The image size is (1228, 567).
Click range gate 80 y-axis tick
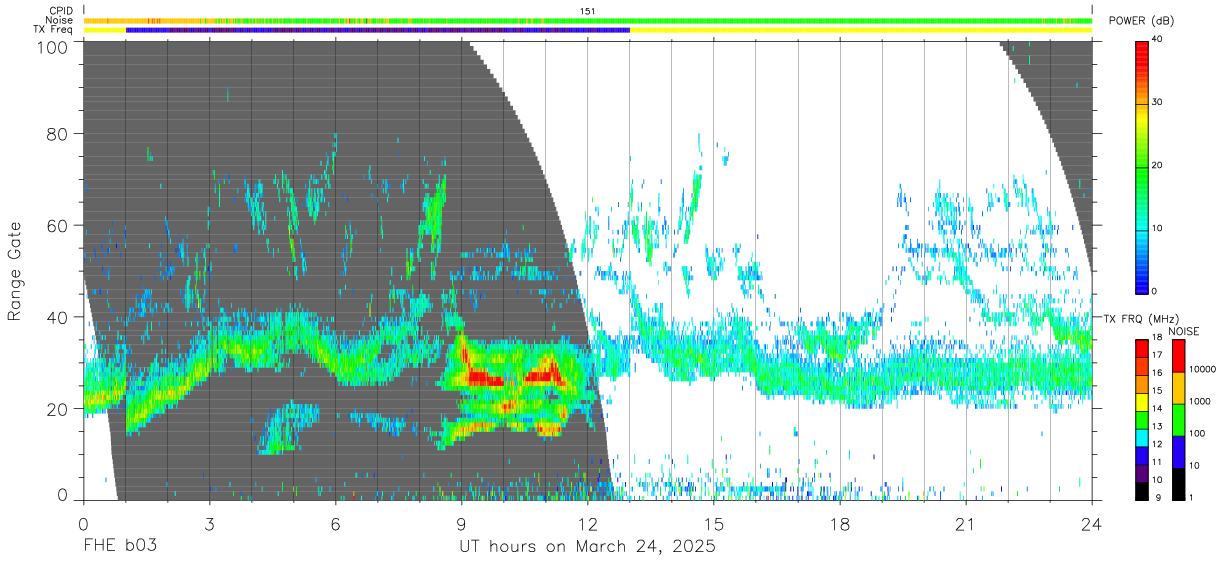point(58,133)
